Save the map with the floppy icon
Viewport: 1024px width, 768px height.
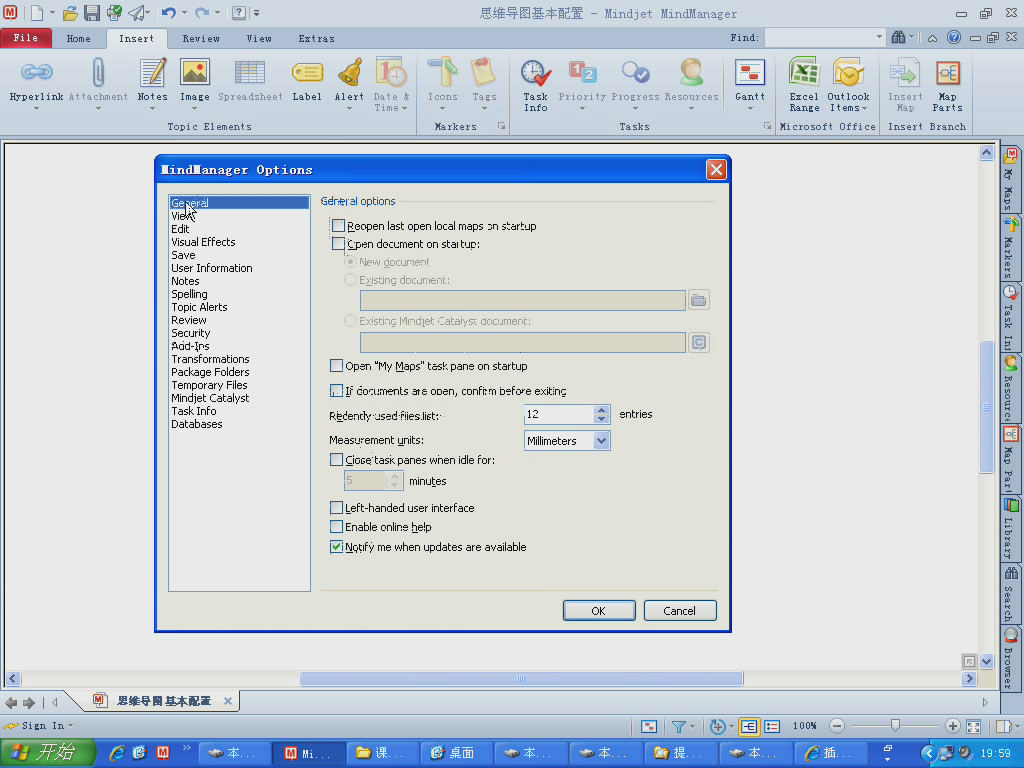tap(91, 12)
